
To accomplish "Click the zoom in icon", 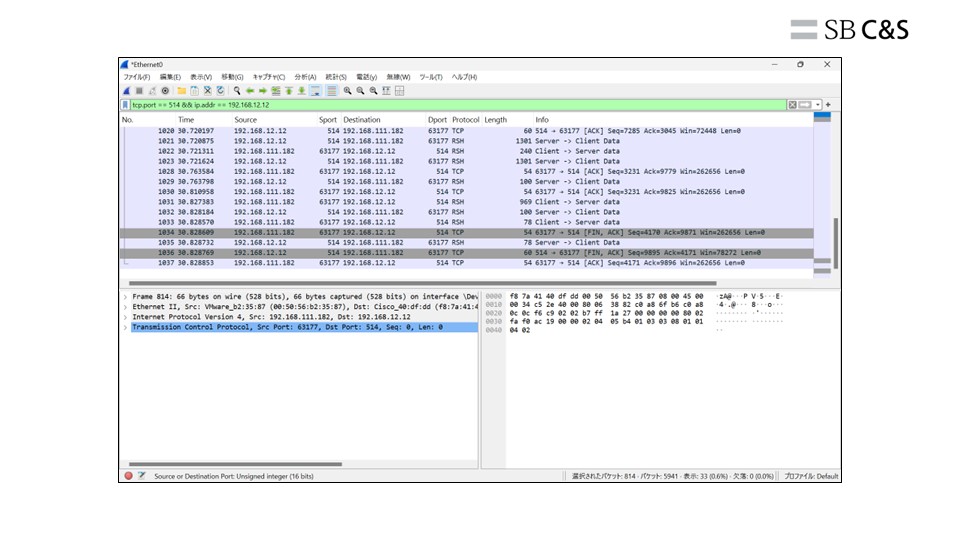I will (347, 91).
